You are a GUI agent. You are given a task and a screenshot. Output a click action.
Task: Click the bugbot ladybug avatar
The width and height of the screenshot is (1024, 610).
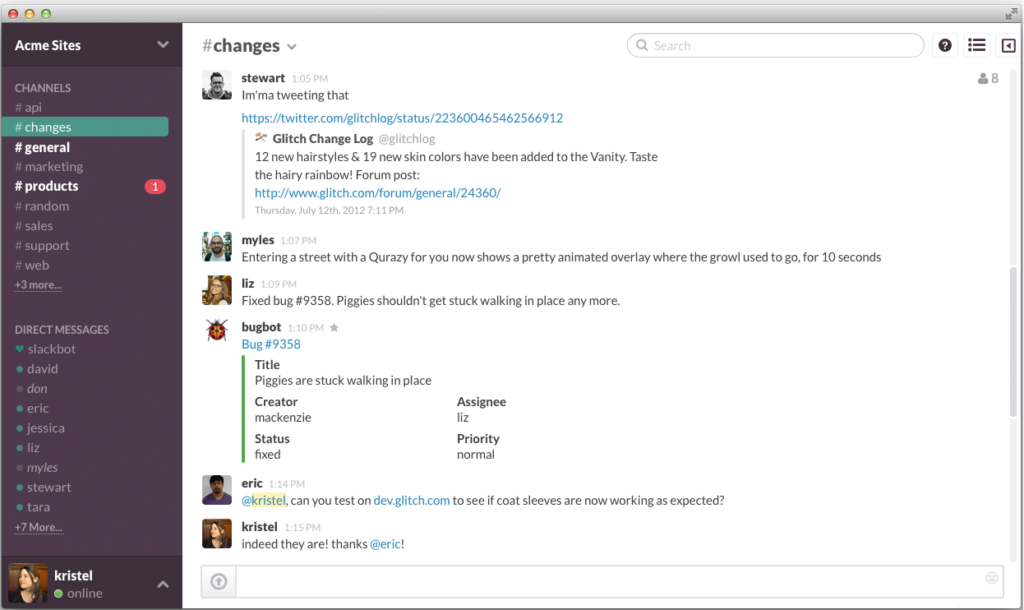pyautogui.click(x=217, y=330)
